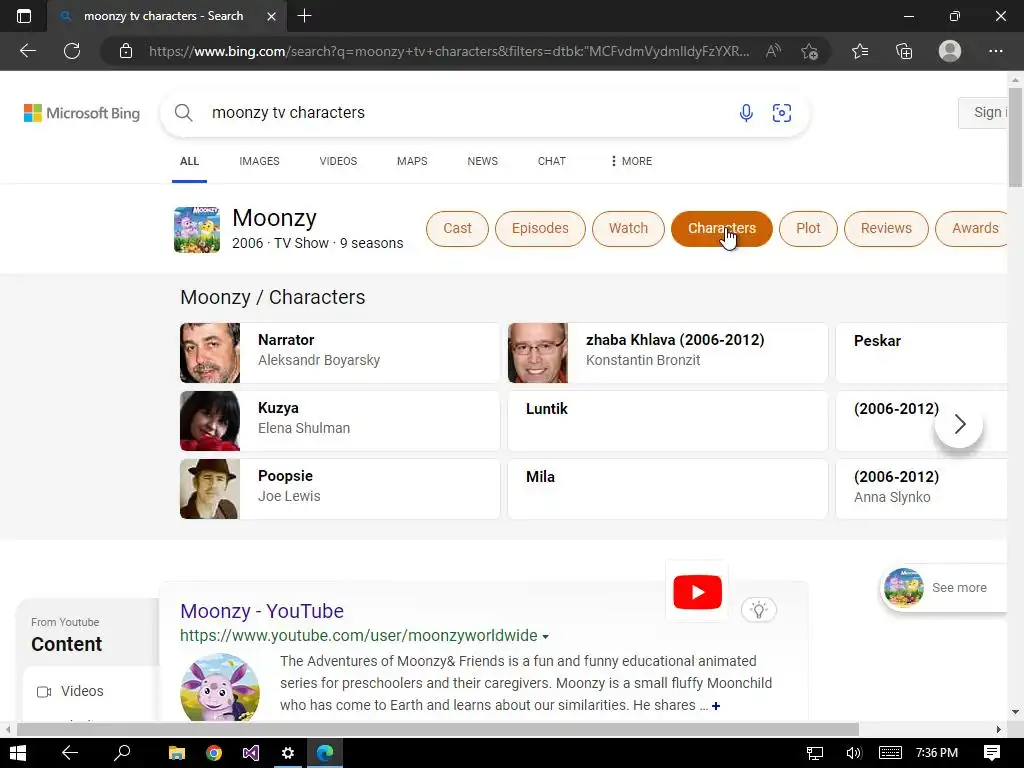Screen dimensions: 1024x768
Task: Open the Moonzy - YouTube result link
Action: pyautogui.click(x=262, y=611)
